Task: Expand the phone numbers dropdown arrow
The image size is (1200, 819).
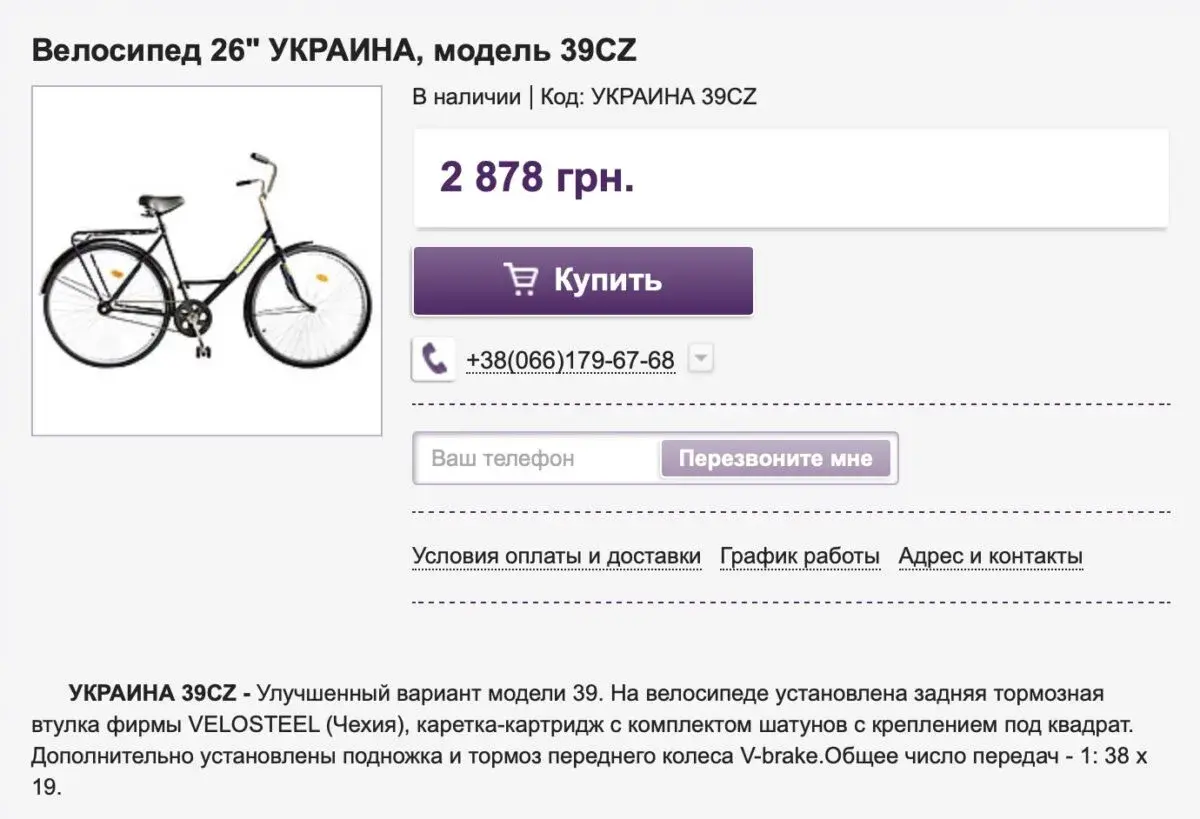Action: click(x=701, y=359)
